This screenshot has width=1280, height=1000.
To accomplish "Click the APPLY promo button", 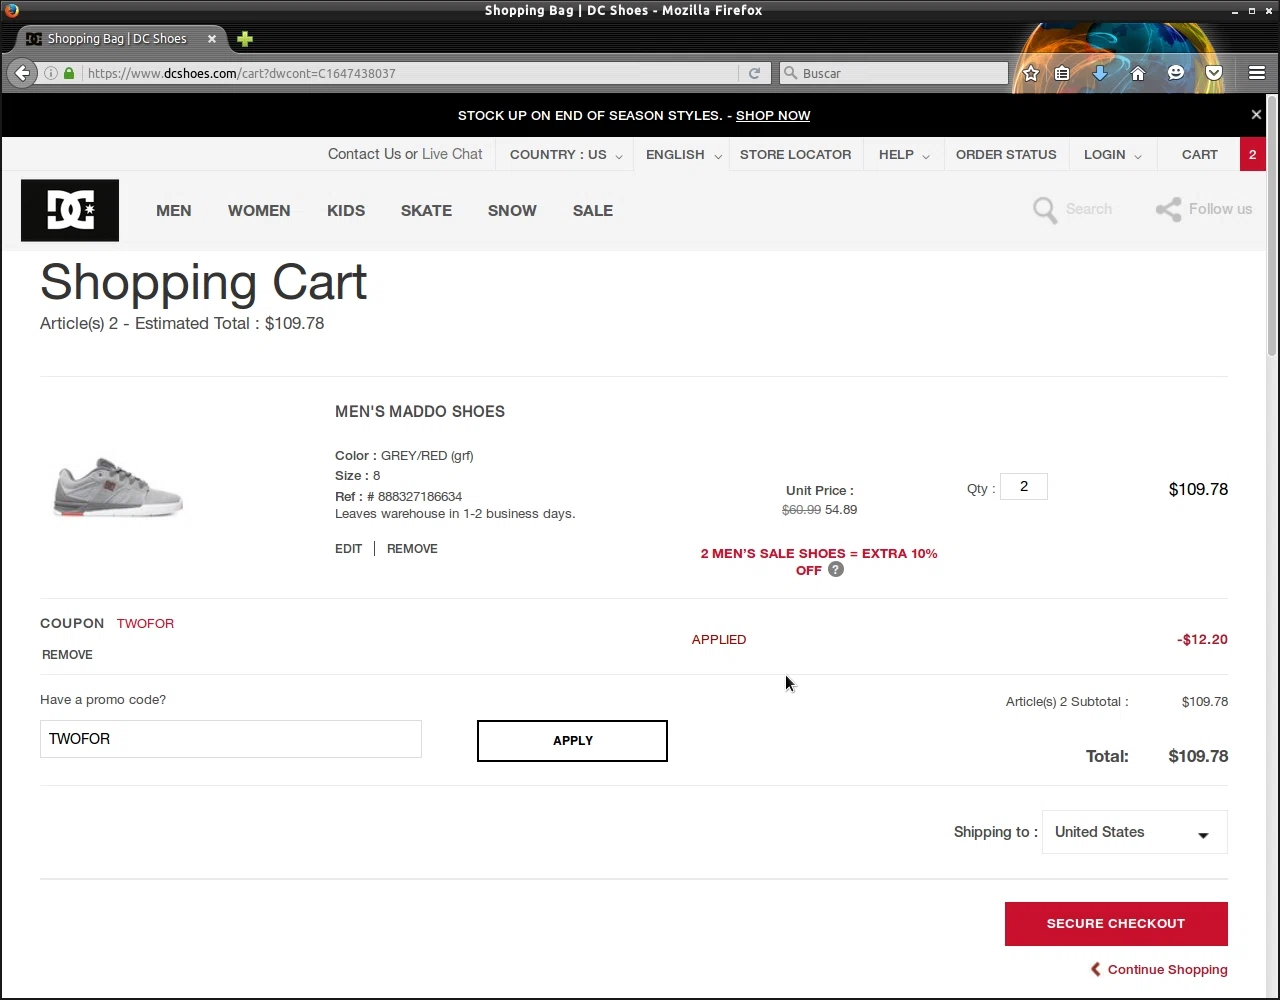I will tap(572, 741).
